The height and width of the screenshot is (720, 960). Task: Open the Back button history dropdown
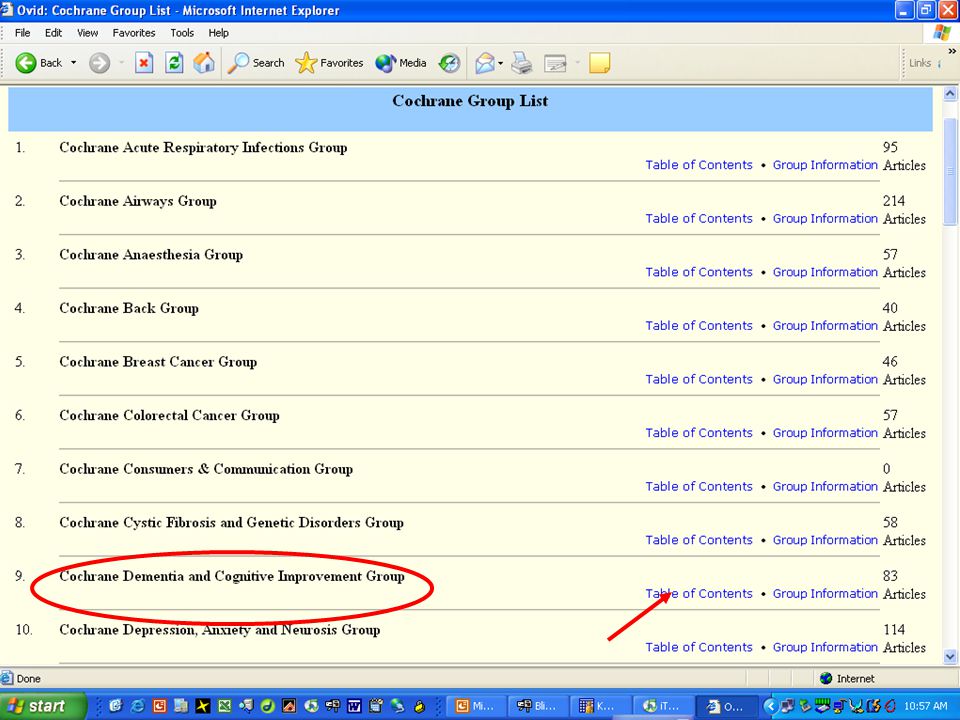[x=73, y=62]
